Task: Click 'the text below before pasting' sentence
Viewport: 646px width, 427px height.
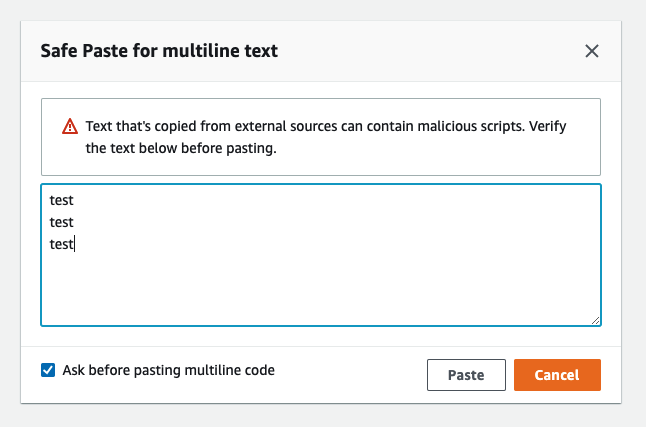Action: [181, 148]
